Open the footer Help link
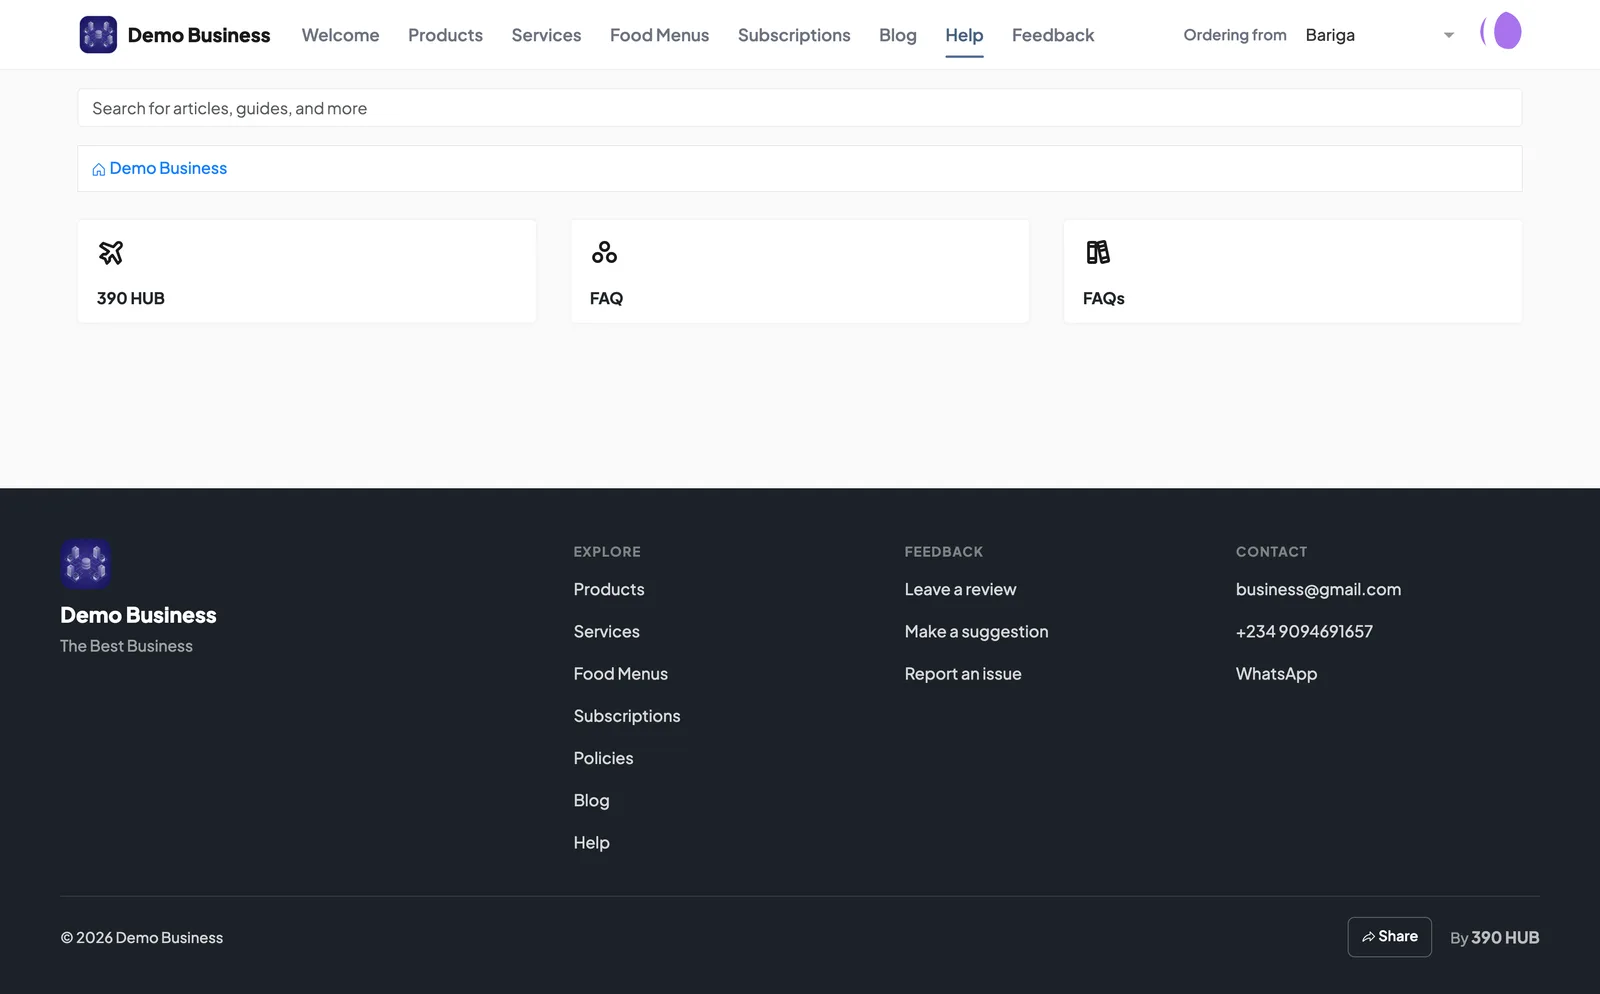 [592, 843]
